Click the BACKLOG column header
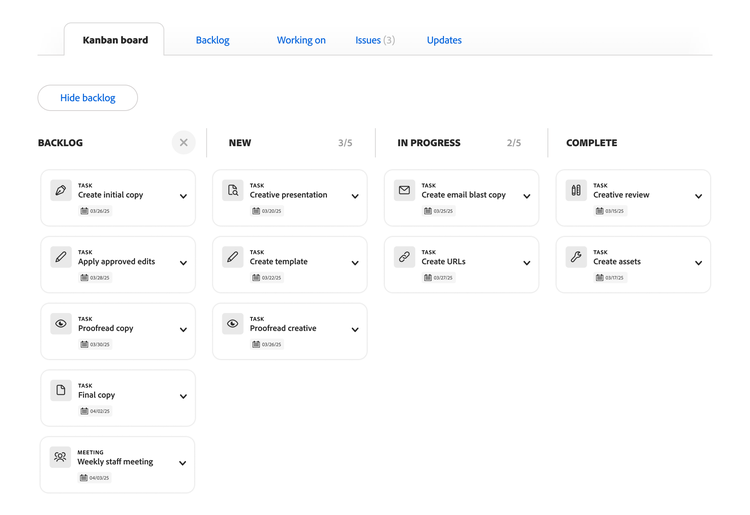 [60, 142]
